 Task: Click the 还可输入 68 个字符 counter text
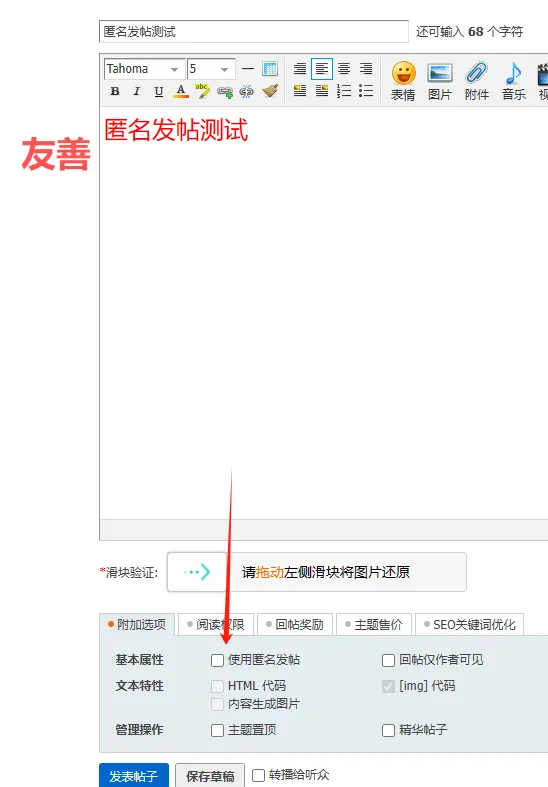[470, 32]
